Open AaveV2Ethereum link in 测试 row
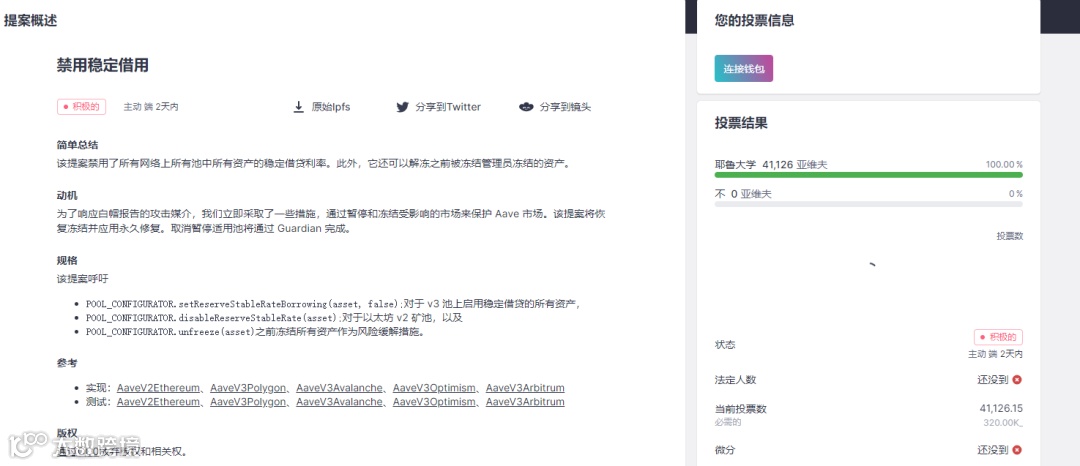 point(158,401)
